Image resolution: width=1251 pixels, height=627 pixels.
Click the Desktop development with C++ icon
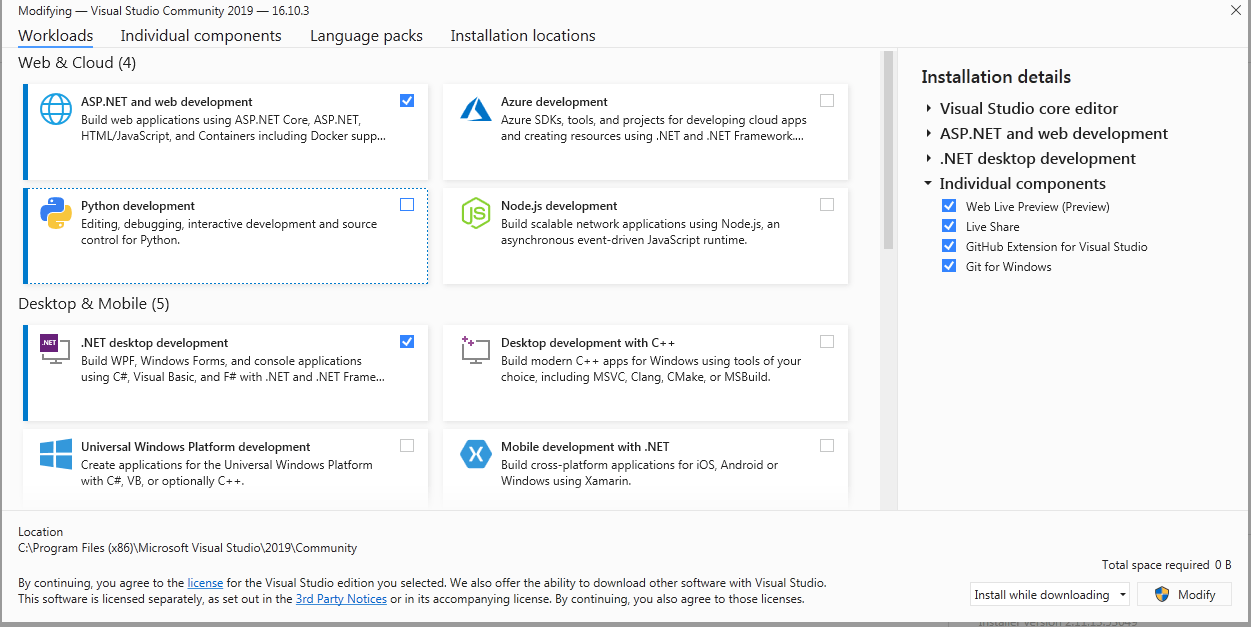[x=475, y=350]
